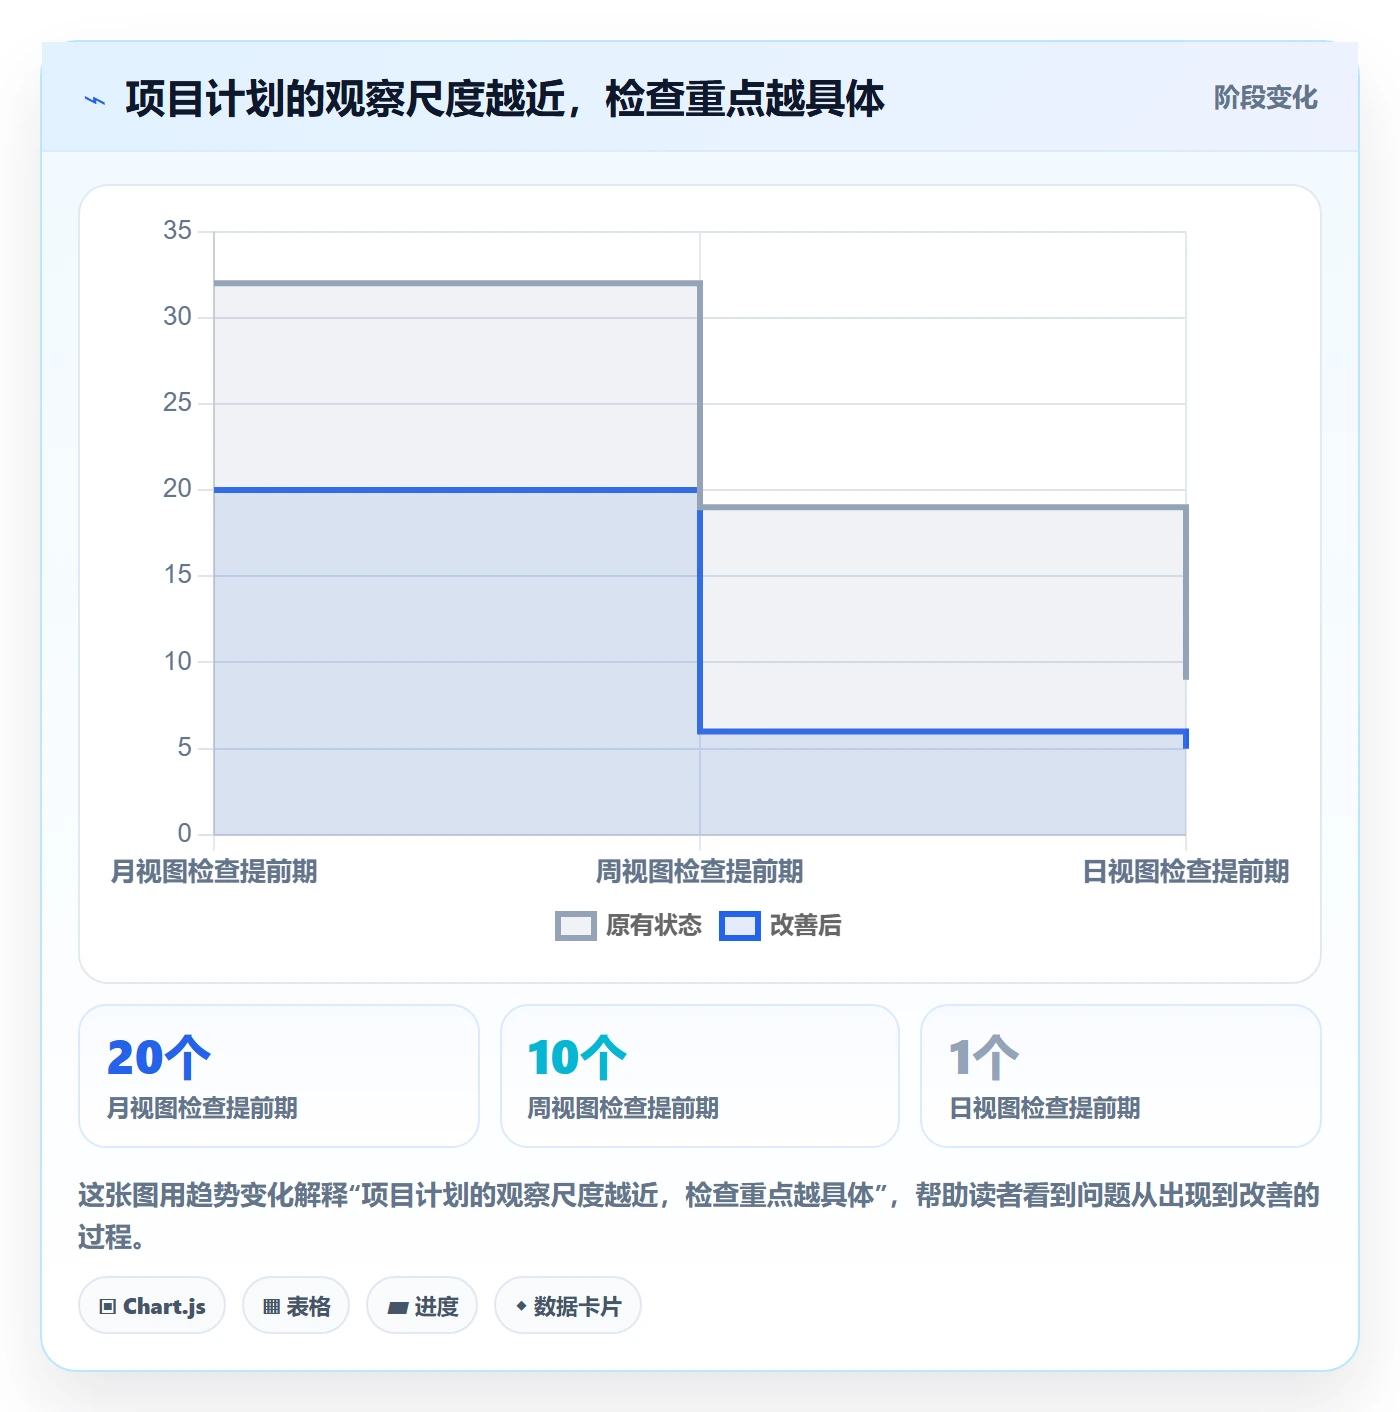Click the 1个 stat value

[x=984, y=1058]
